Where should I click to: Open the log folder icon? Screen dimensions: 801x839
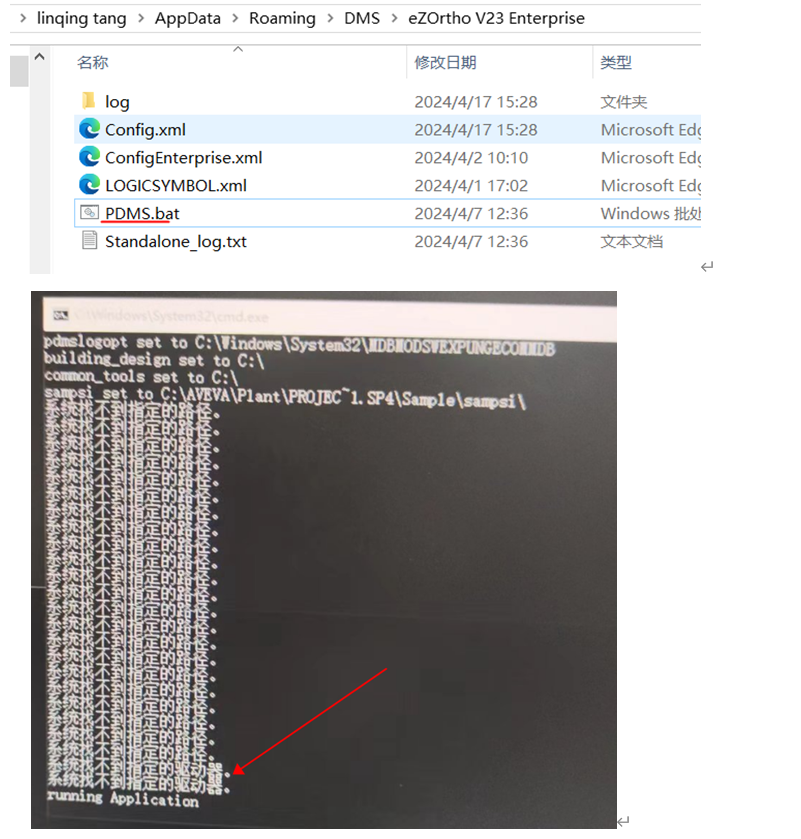(x=88, y=101)
